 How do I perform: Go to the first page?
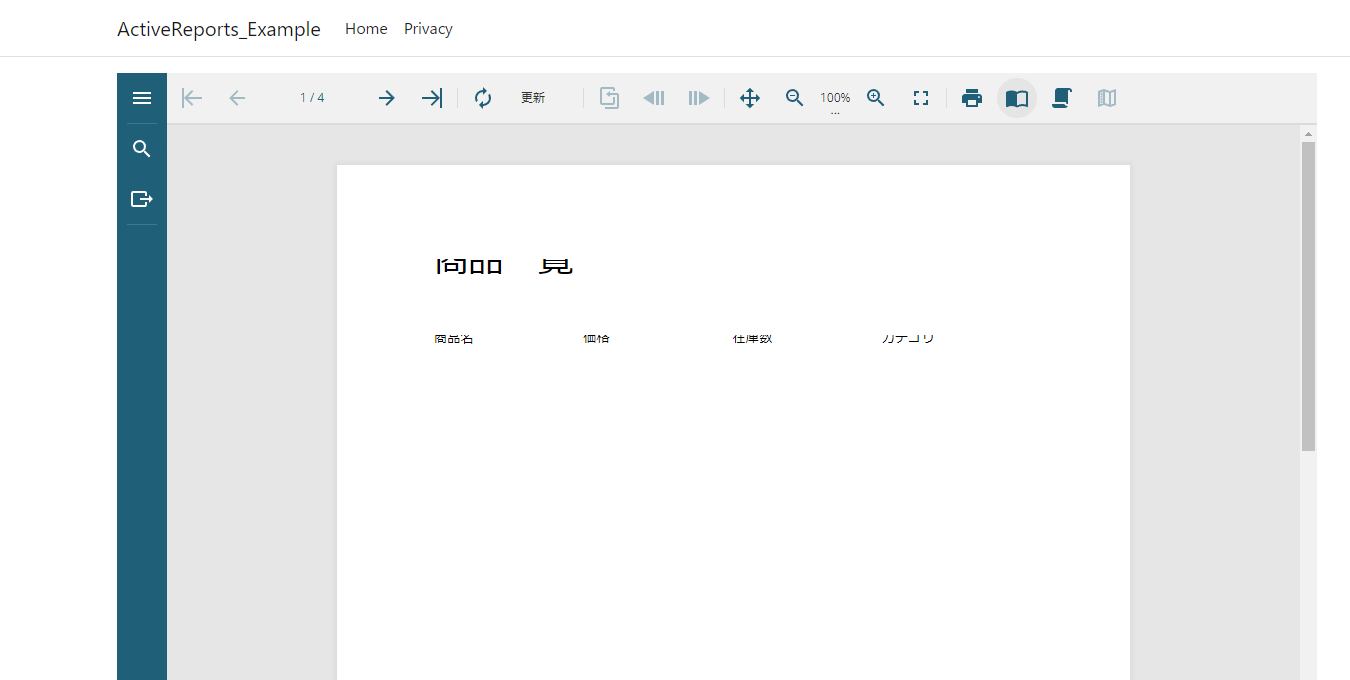(192, 98)
